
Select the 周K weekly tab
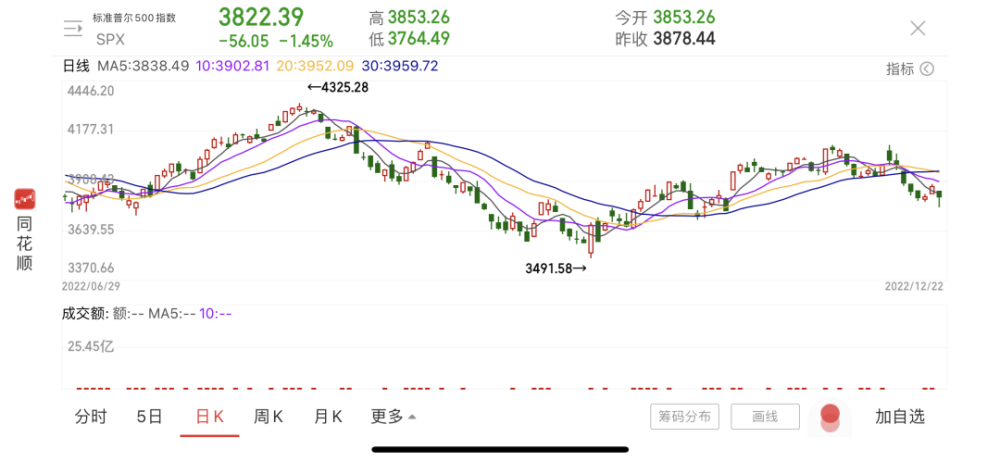click(x=268, y=417)
